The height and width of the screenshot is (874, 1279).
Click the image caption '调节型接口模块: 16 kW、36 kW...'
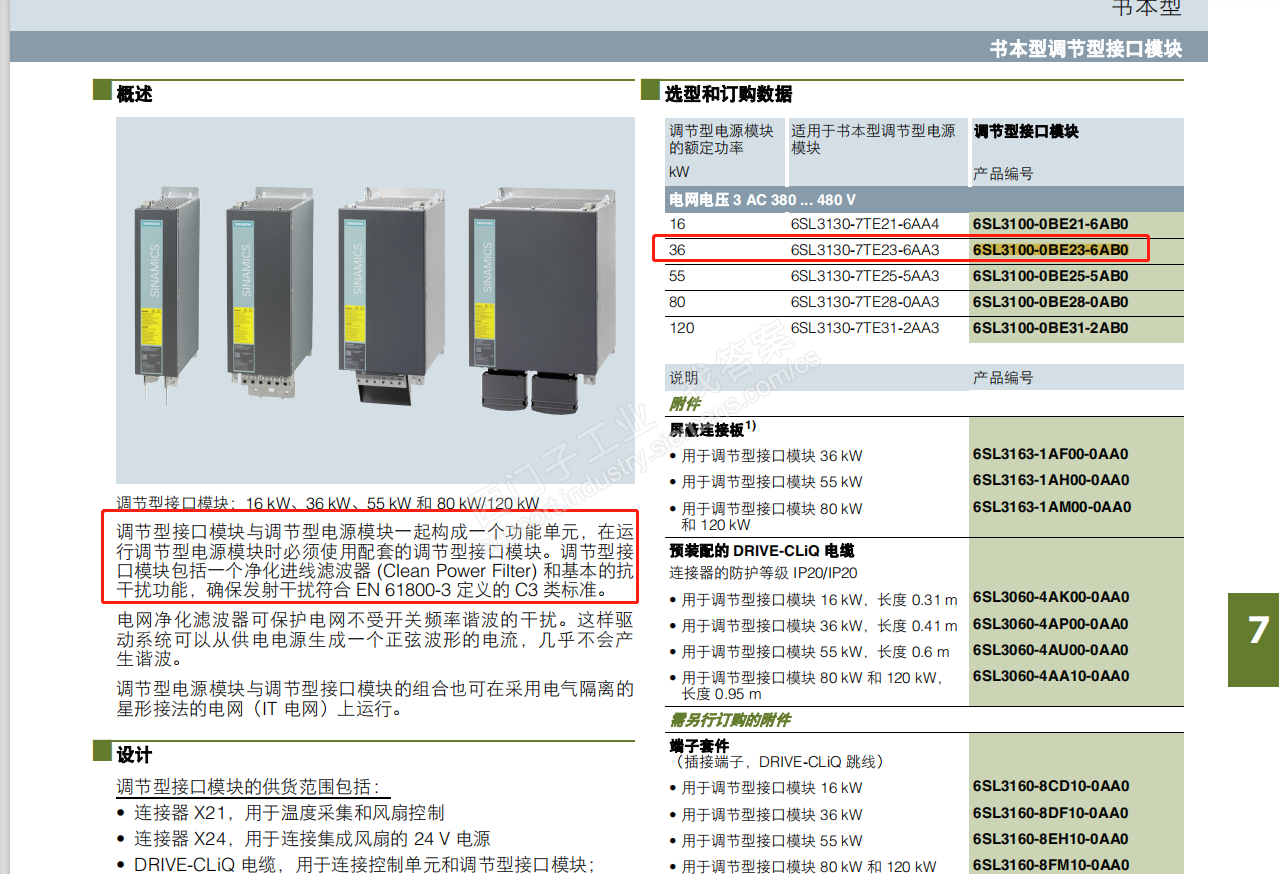[328, 503]
